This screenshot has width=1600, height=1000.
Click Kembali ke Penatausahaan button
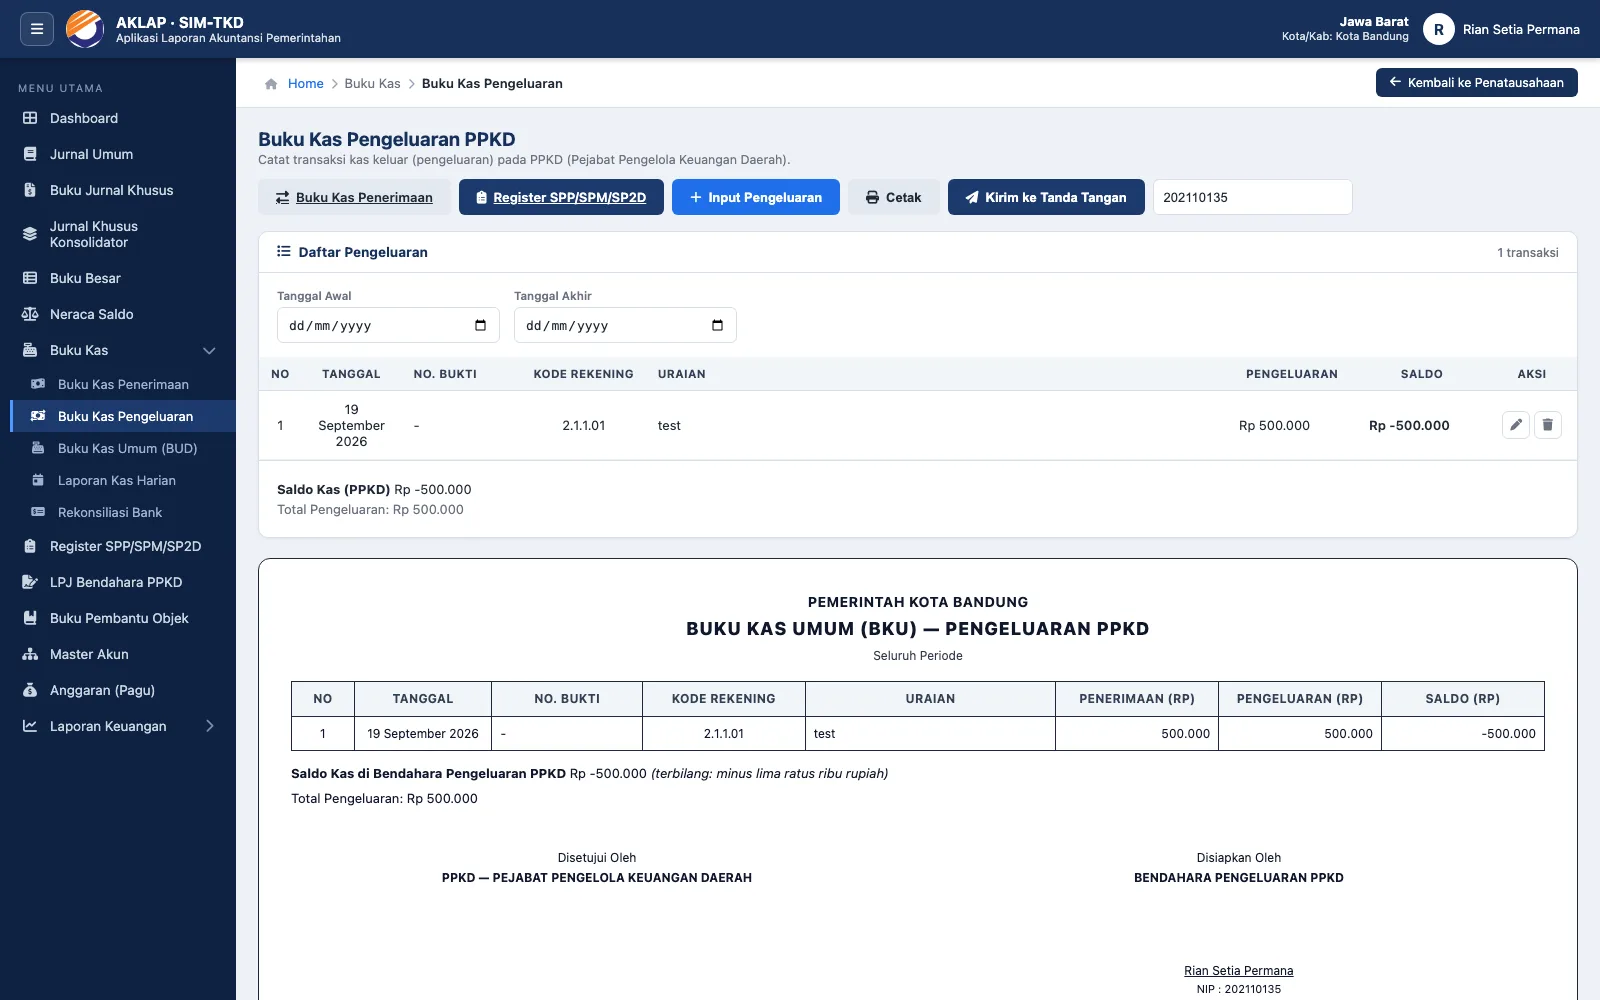coord(1477,83)
